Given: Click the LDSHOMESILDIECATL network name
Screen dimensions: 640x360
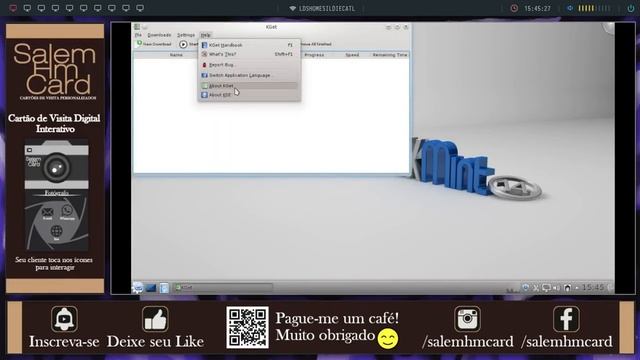Looking at the screenshot, I should pos(327,9).
